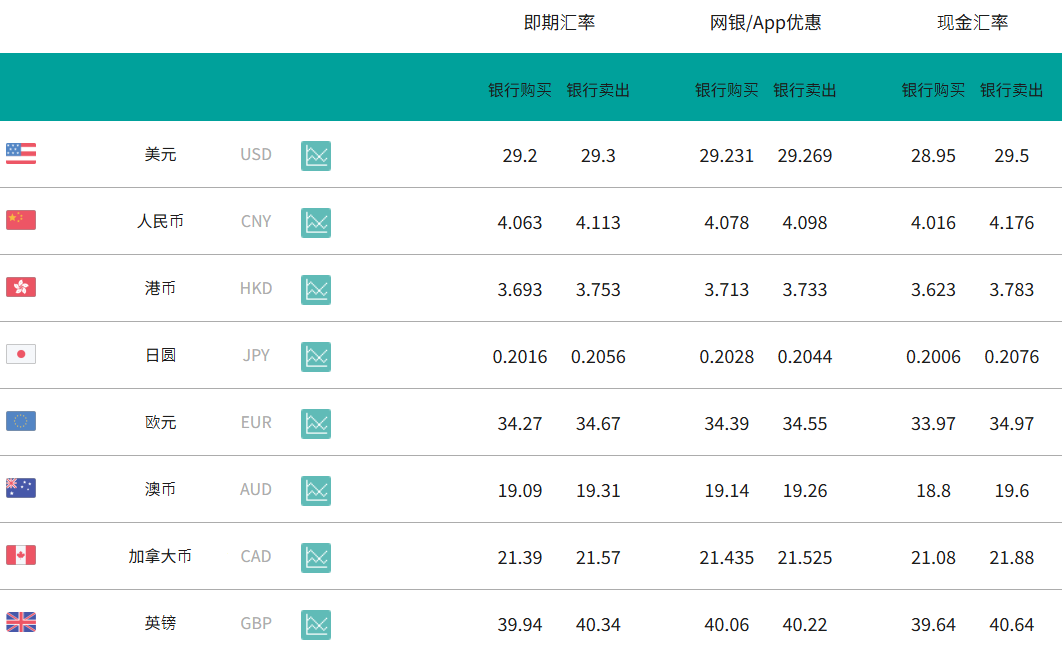The image size is (1062, 653).
Task: Open the trend chart icon for GBP
Action: pyautogui.click(x=316, y=625)
